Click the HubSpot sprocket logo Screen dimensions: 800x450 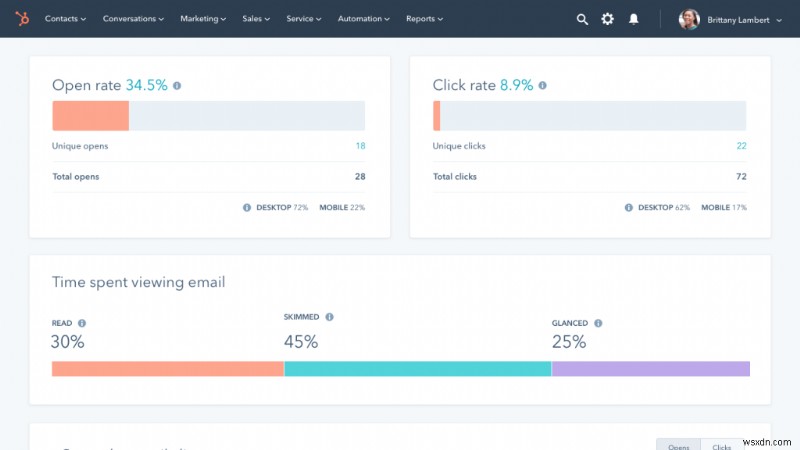coord(22,19)
